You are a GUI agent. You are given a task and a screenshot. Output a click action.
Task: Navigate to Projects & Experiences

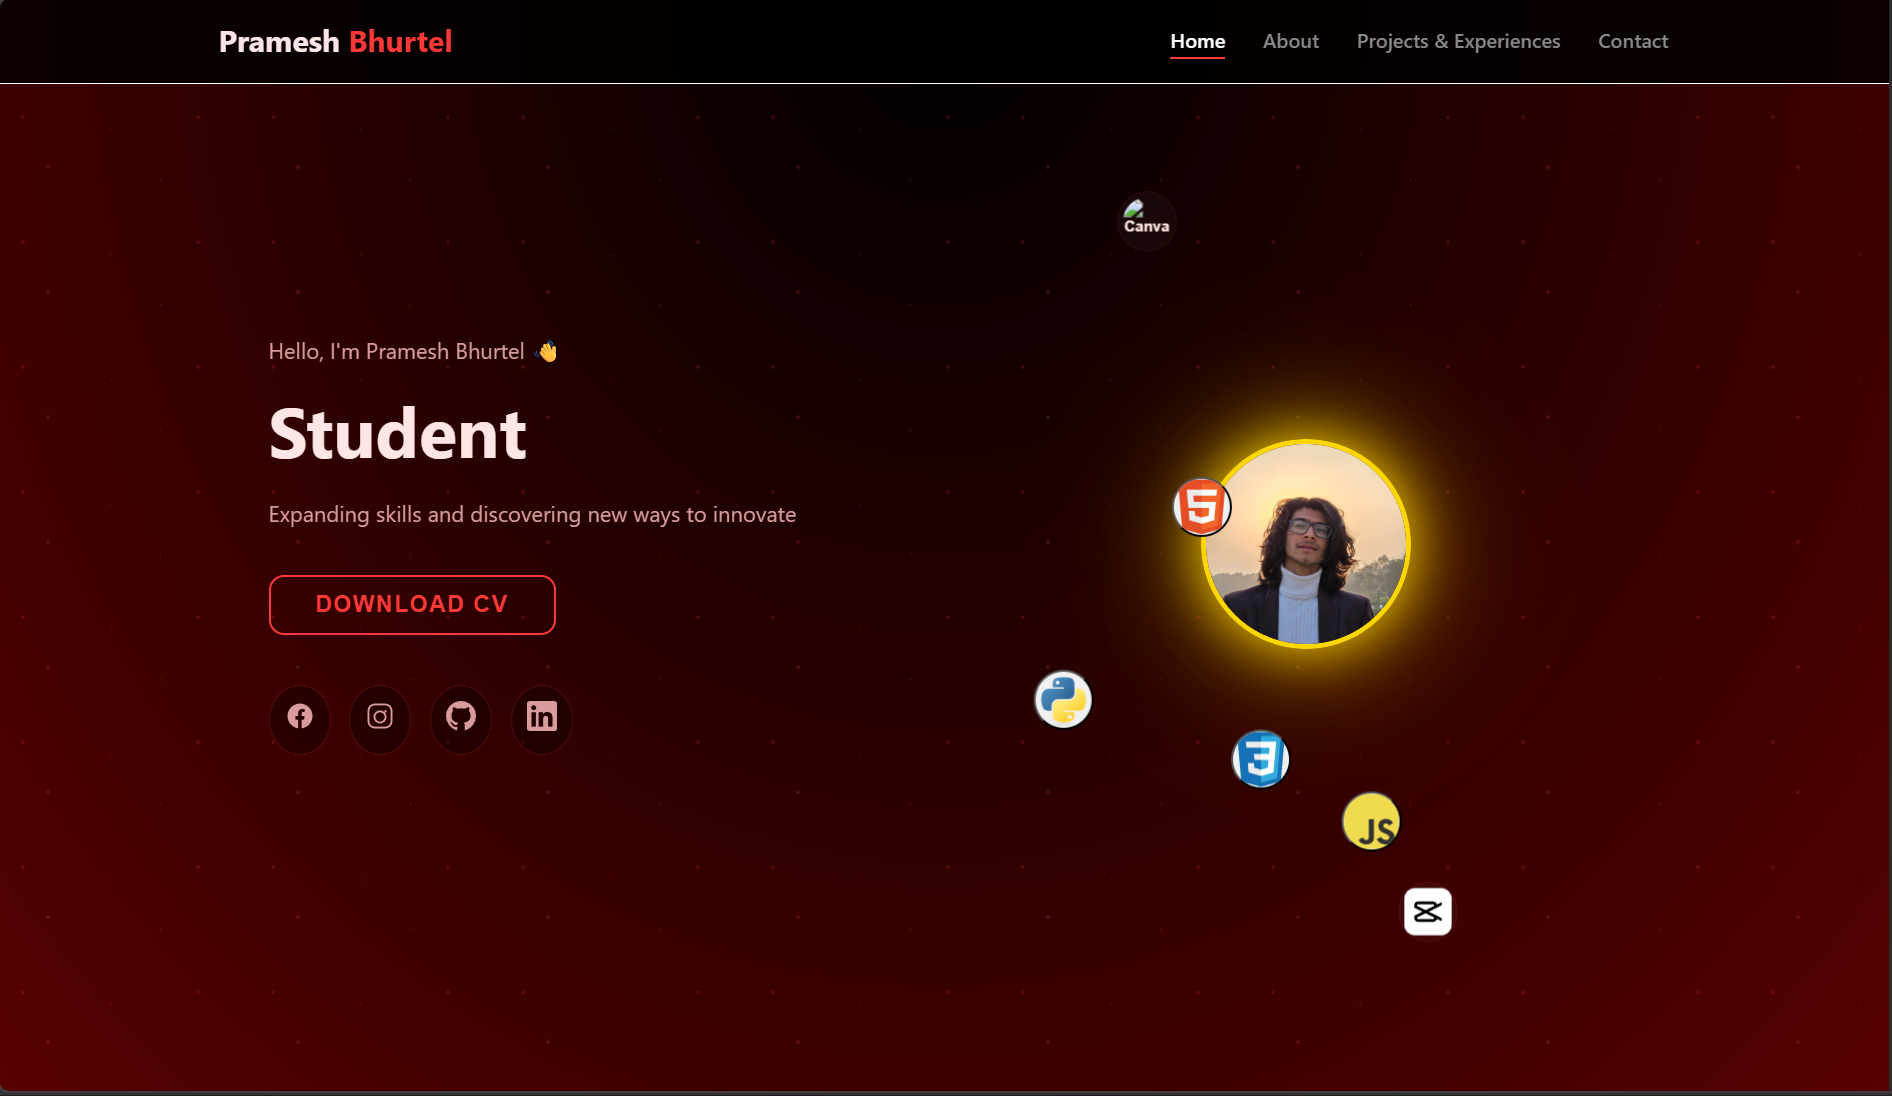[1458, 41]
